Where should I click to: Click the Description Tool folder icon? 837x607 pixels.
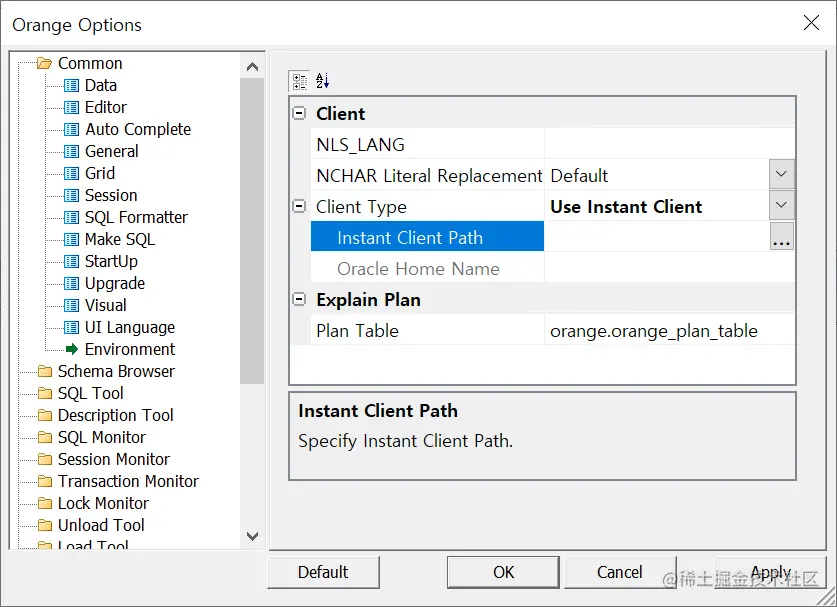pyautogui.click(x=45, y=415)
